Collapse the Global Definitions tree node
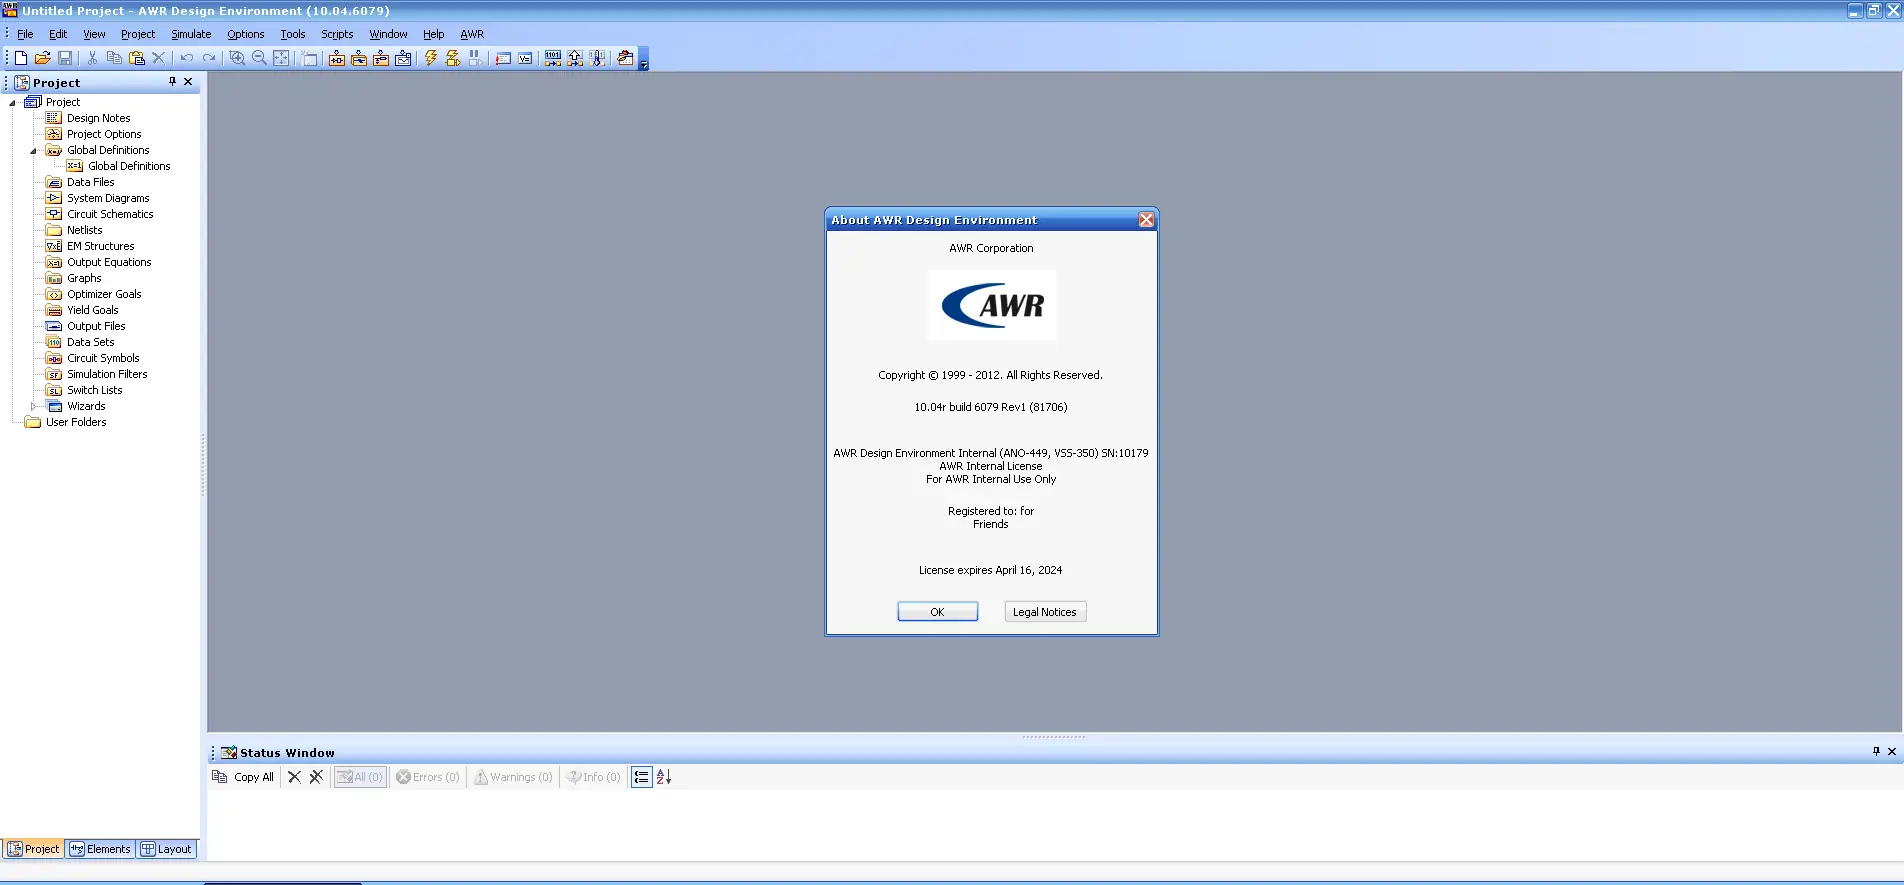The height and width of the screenshot is (885, 1904). 33,151
